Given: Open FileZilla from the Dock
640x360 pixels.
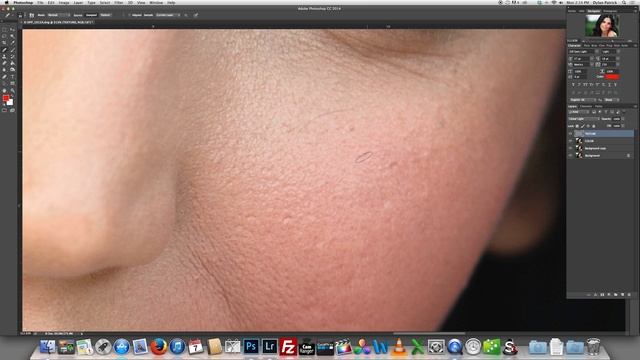Looking at the screenshot, I should (x=288, y=347).
